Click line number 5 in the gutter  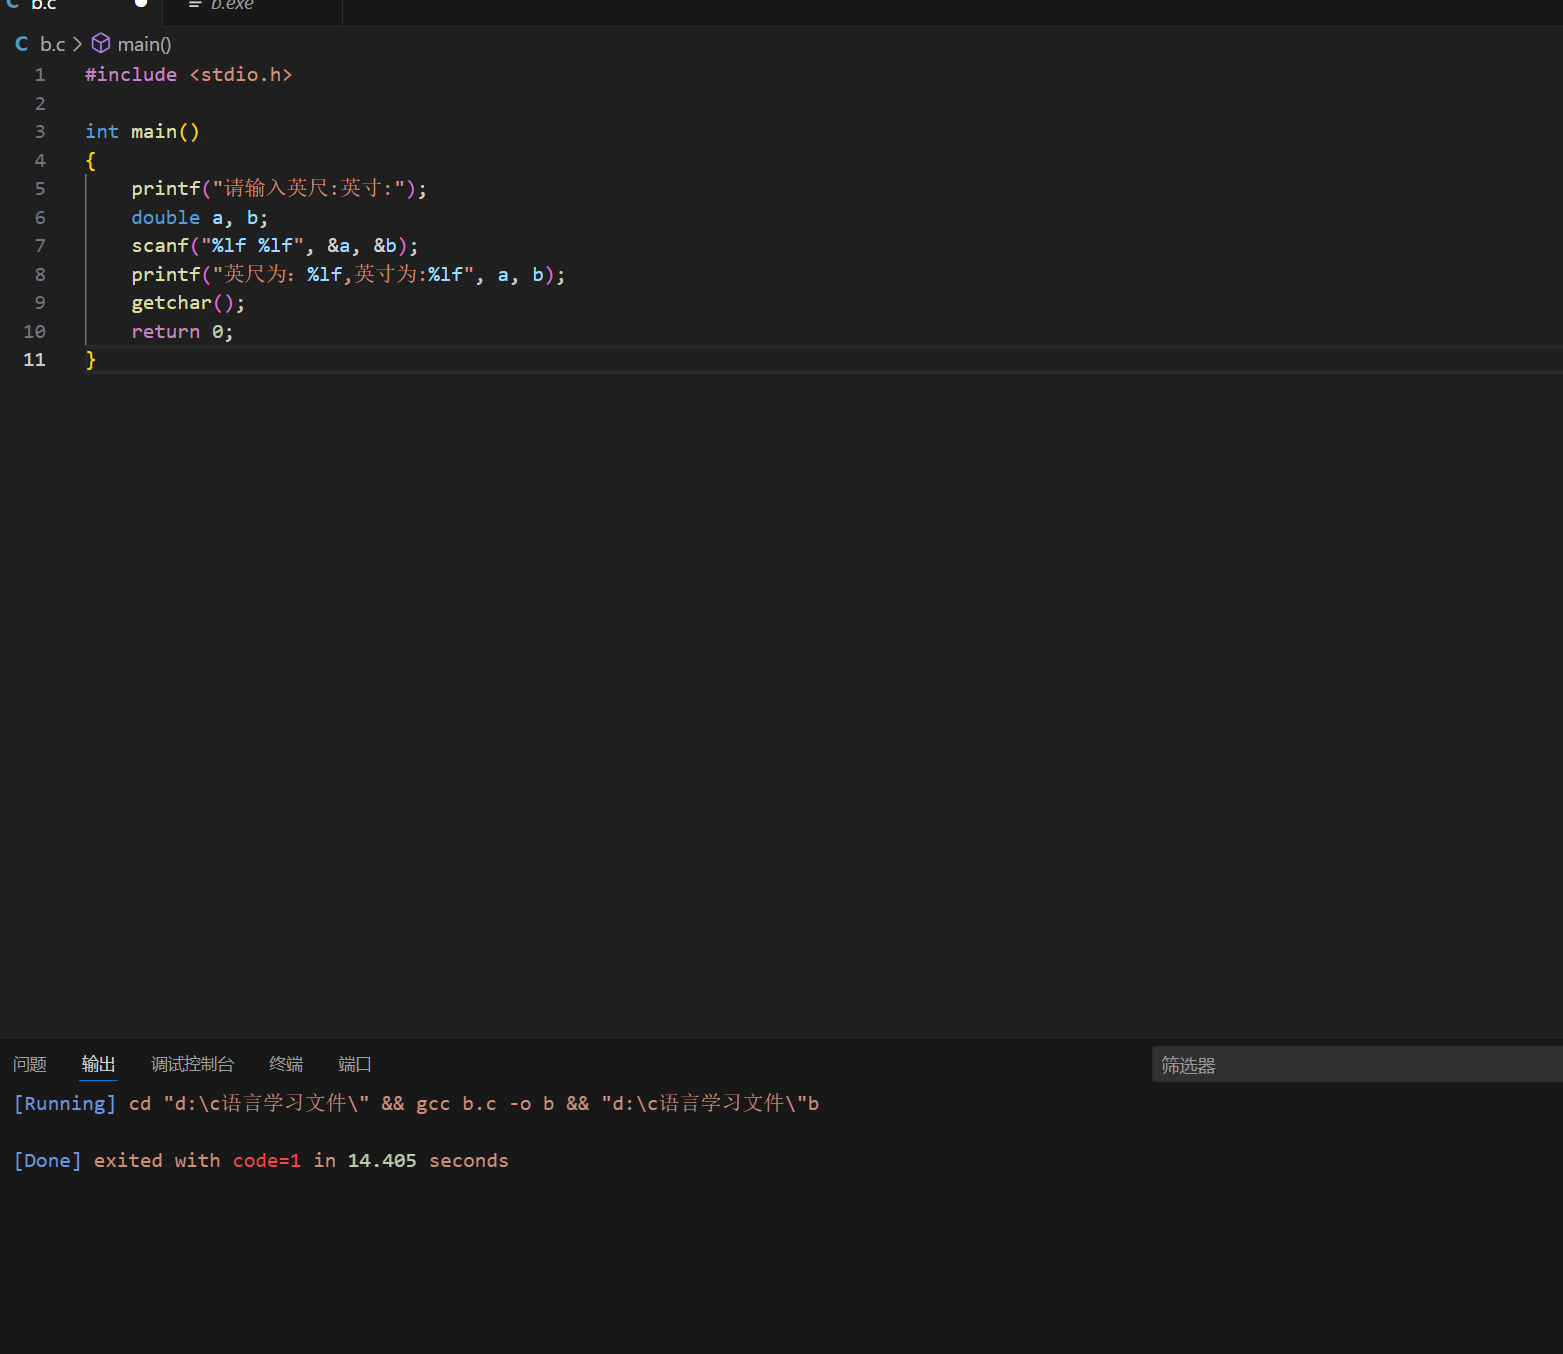click(40, 189)
